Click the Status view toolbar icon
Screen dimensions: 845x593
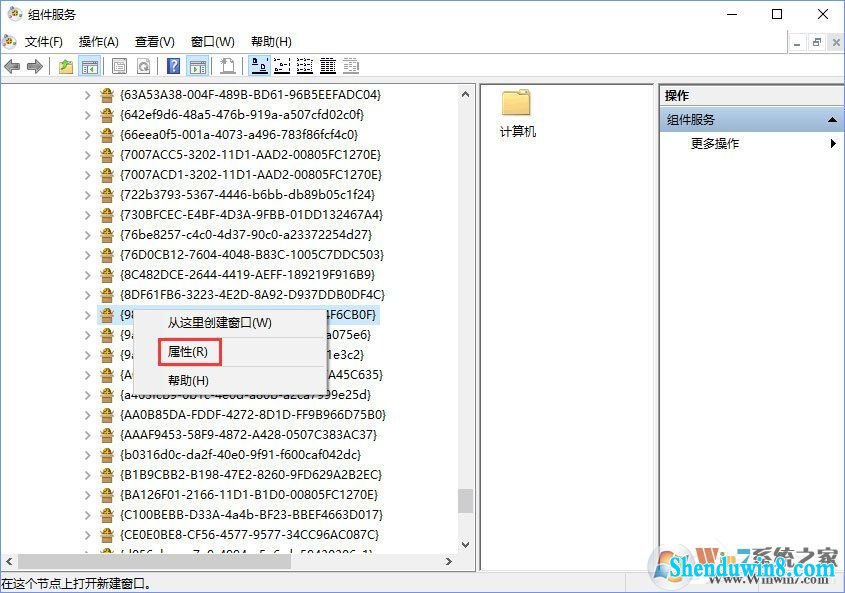pos(351,66)
